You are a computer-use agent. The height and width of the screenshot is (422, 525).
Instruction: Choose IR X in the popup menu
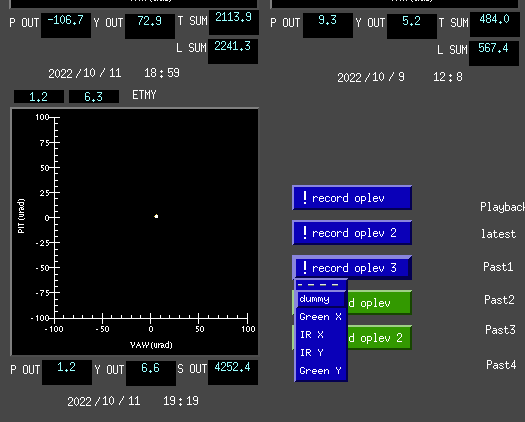pos(321,334)
